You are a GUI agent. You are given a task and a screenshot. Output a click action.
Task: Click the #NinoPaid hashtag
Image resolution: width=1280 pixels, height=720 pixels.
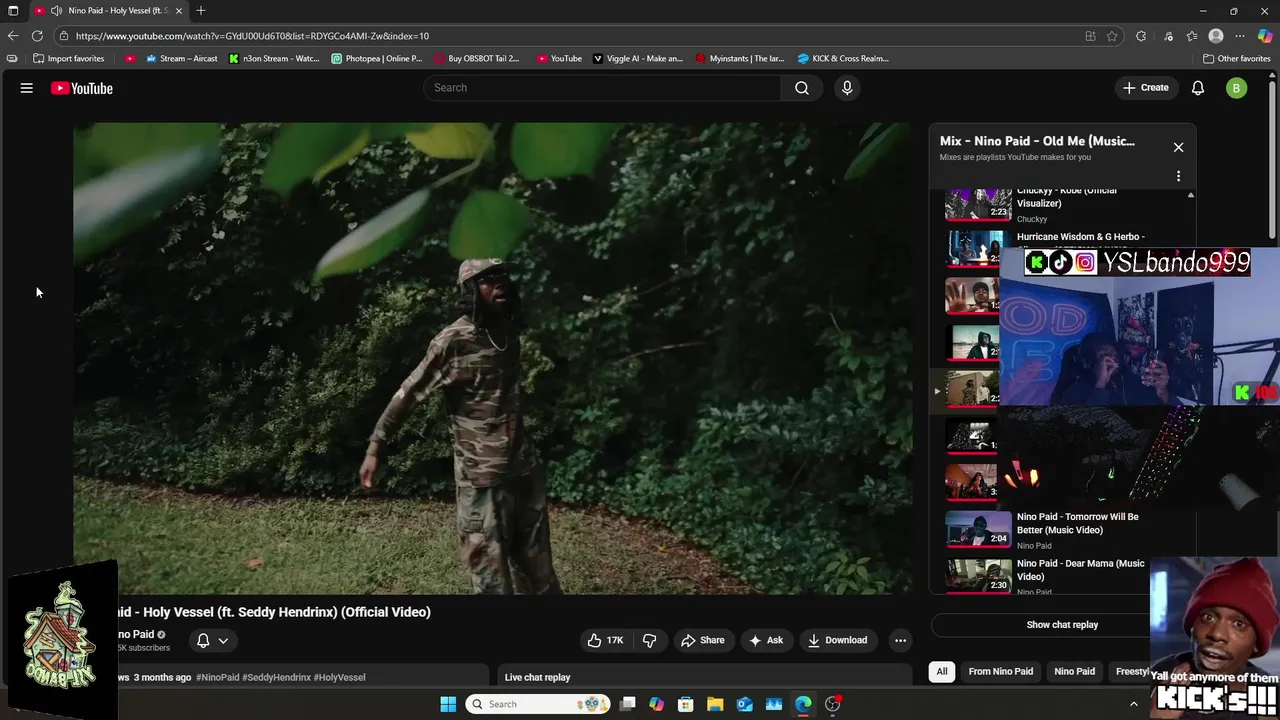217,677
